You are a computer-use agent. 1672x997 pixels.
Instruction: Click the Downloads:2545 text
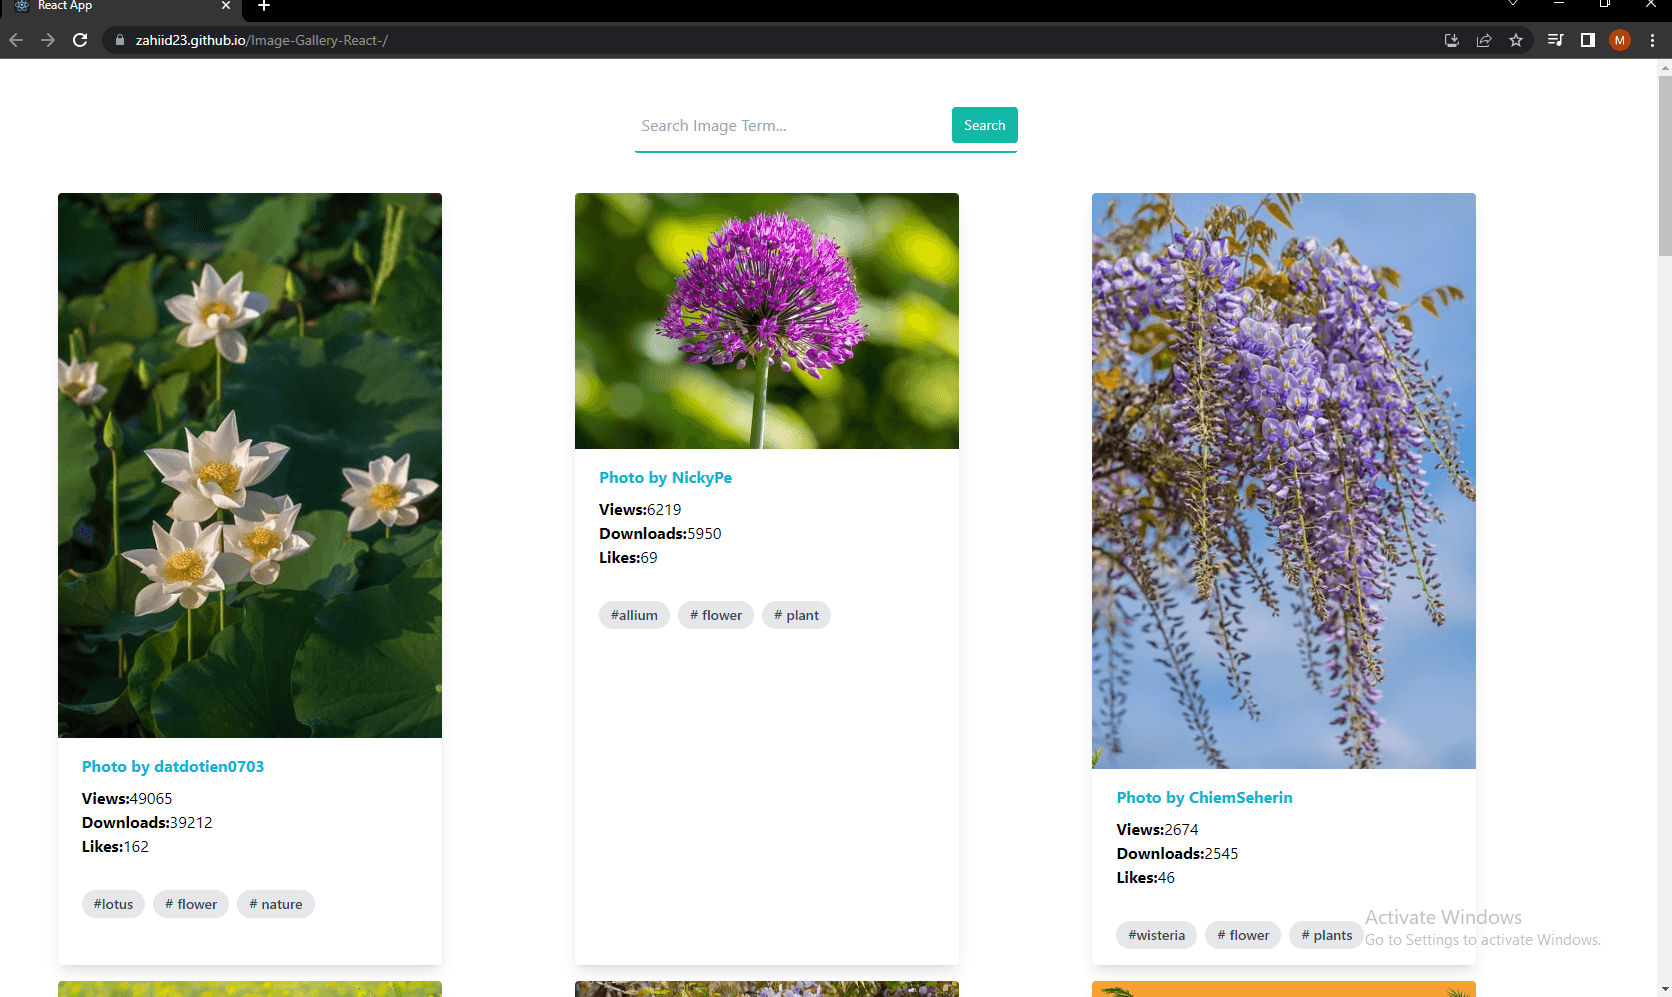click(1177, 854)
